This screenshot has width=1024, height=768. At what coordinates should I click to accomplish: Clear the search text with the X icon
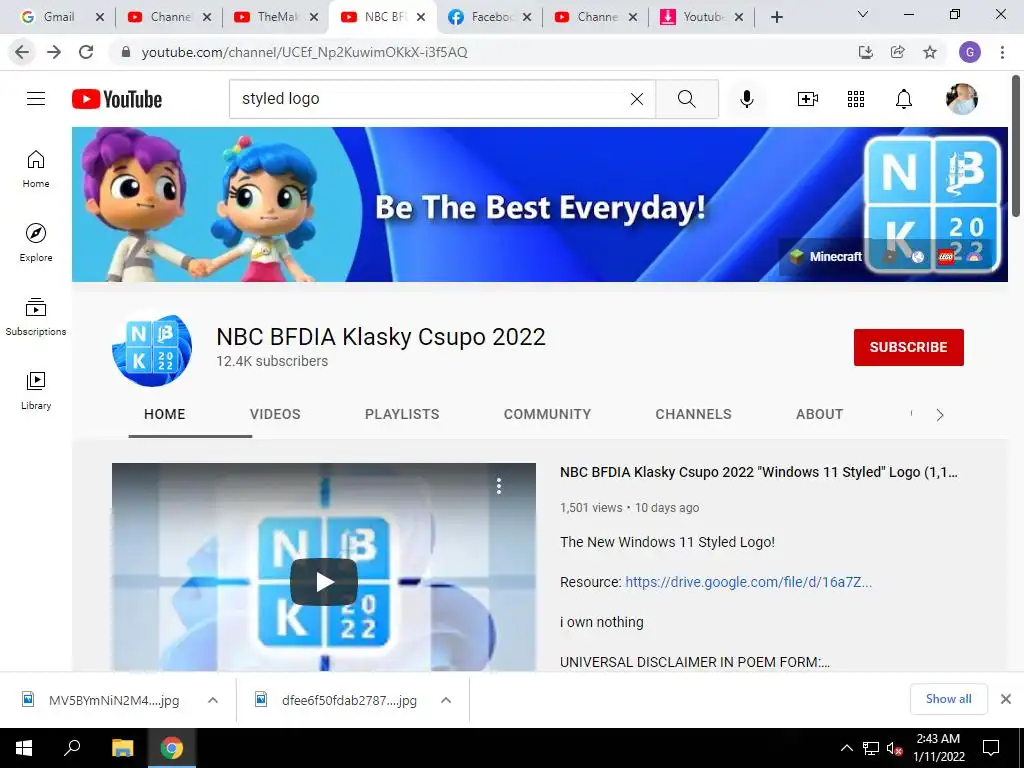point(637,99)
